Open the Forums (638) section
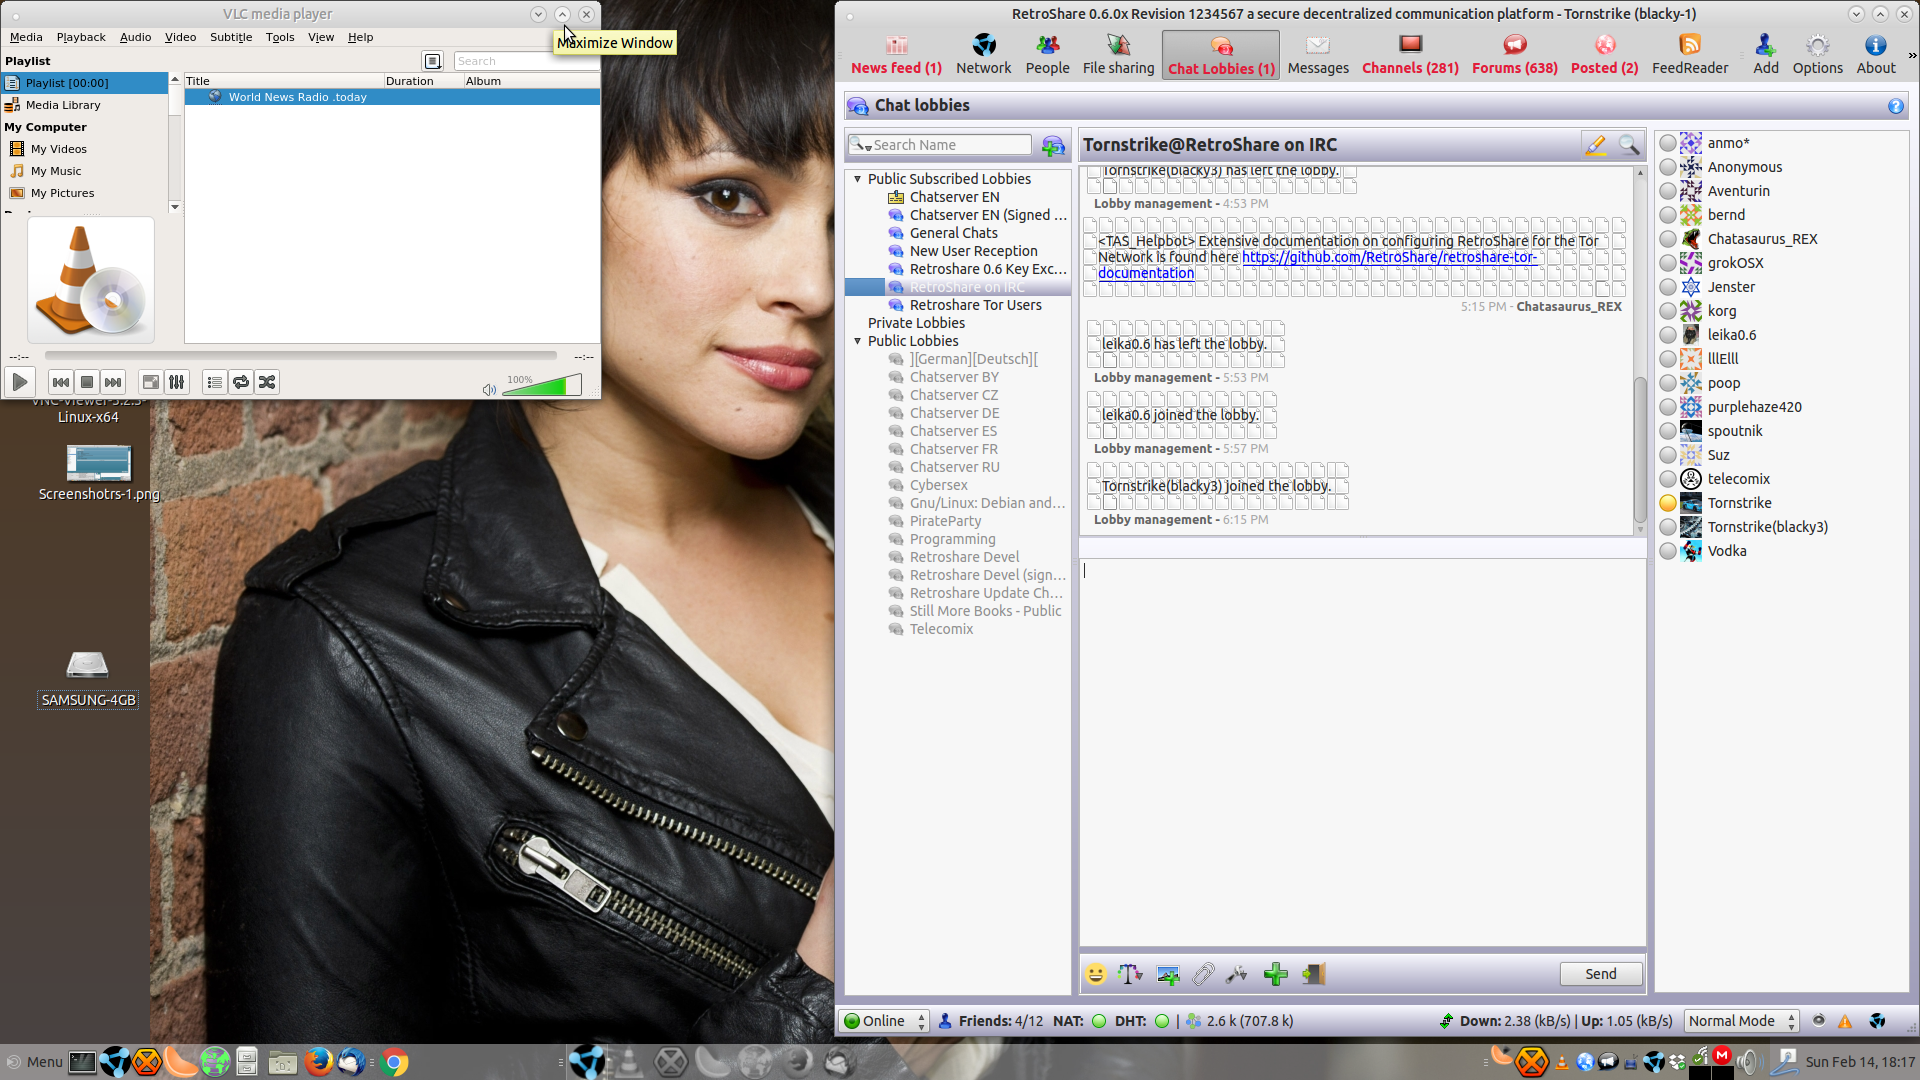This screenshot has width=1920, height=1080. 1514,55
